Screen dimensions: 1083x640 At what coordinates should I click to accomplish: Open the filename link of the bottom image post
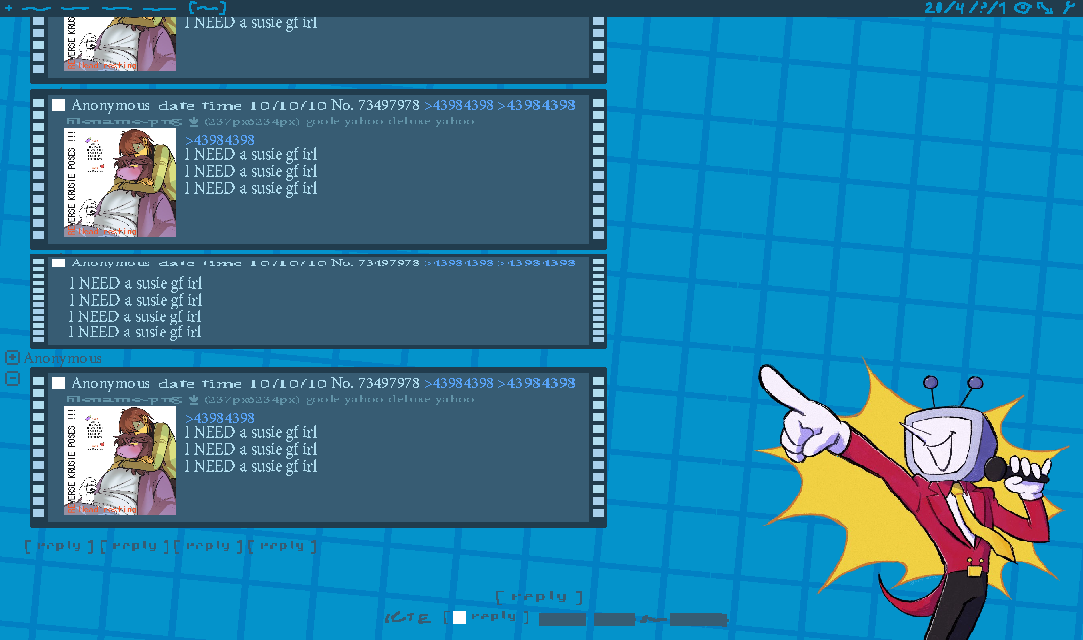click(x=124, y=400)
